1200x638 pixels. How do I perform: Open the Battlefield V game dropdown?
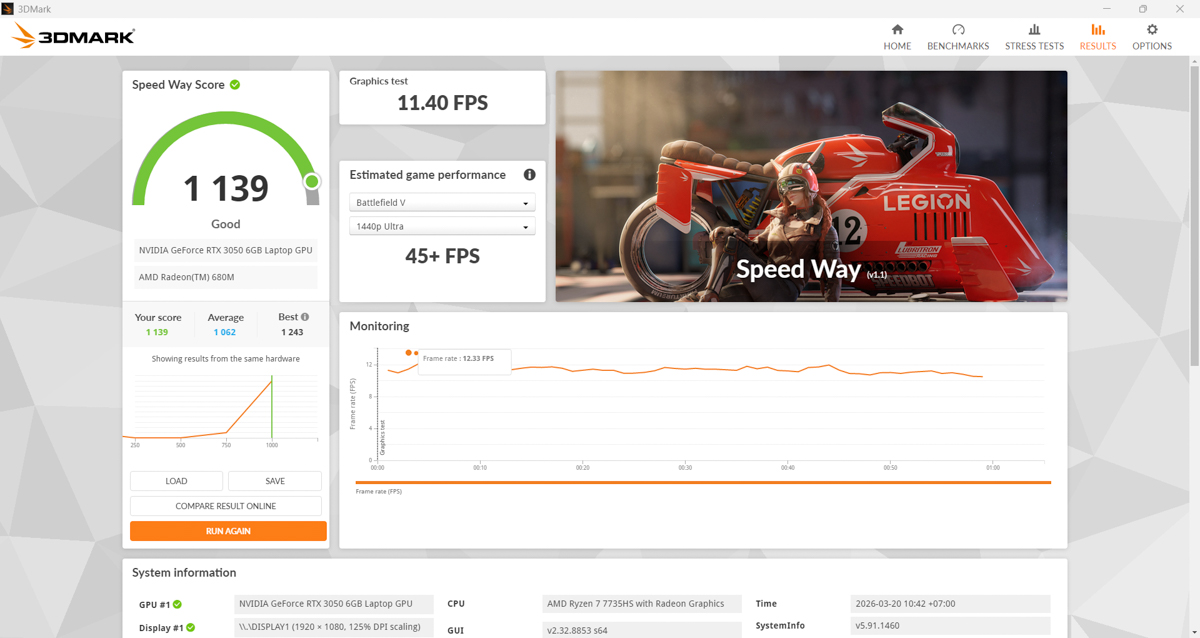(442, 201)
